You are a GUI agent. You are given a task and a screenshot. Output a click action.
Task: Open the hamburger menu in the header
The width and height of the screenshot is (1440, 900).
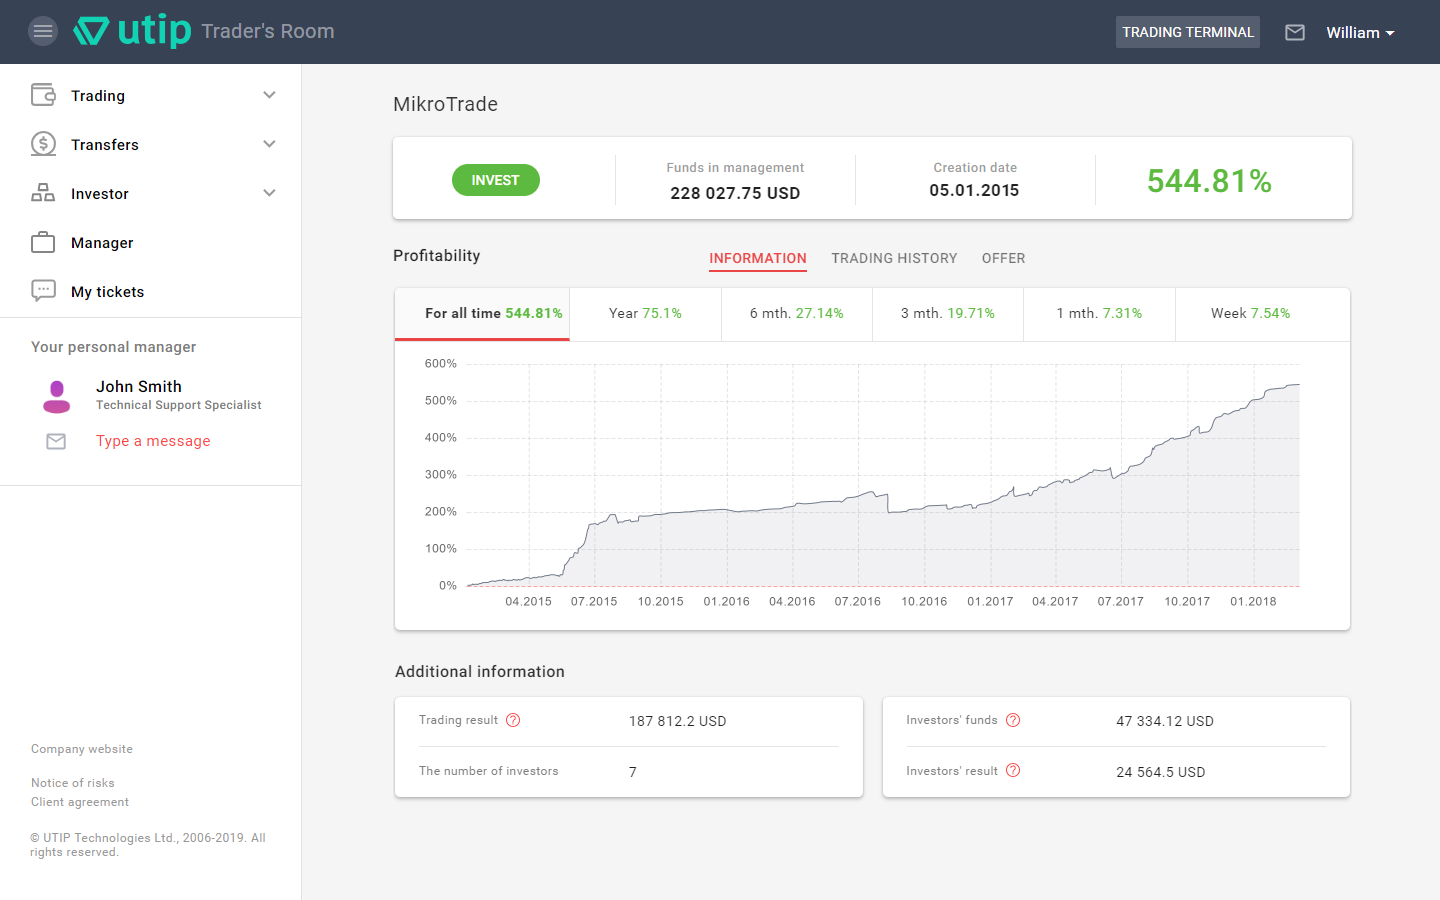[42, 32]
